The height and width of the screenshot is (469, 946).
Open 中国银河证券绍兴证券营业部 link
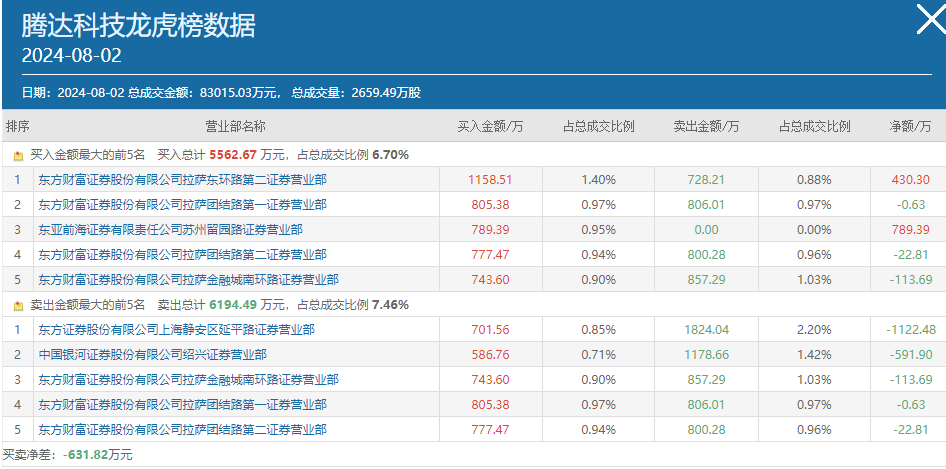click(x=152, y=354)
